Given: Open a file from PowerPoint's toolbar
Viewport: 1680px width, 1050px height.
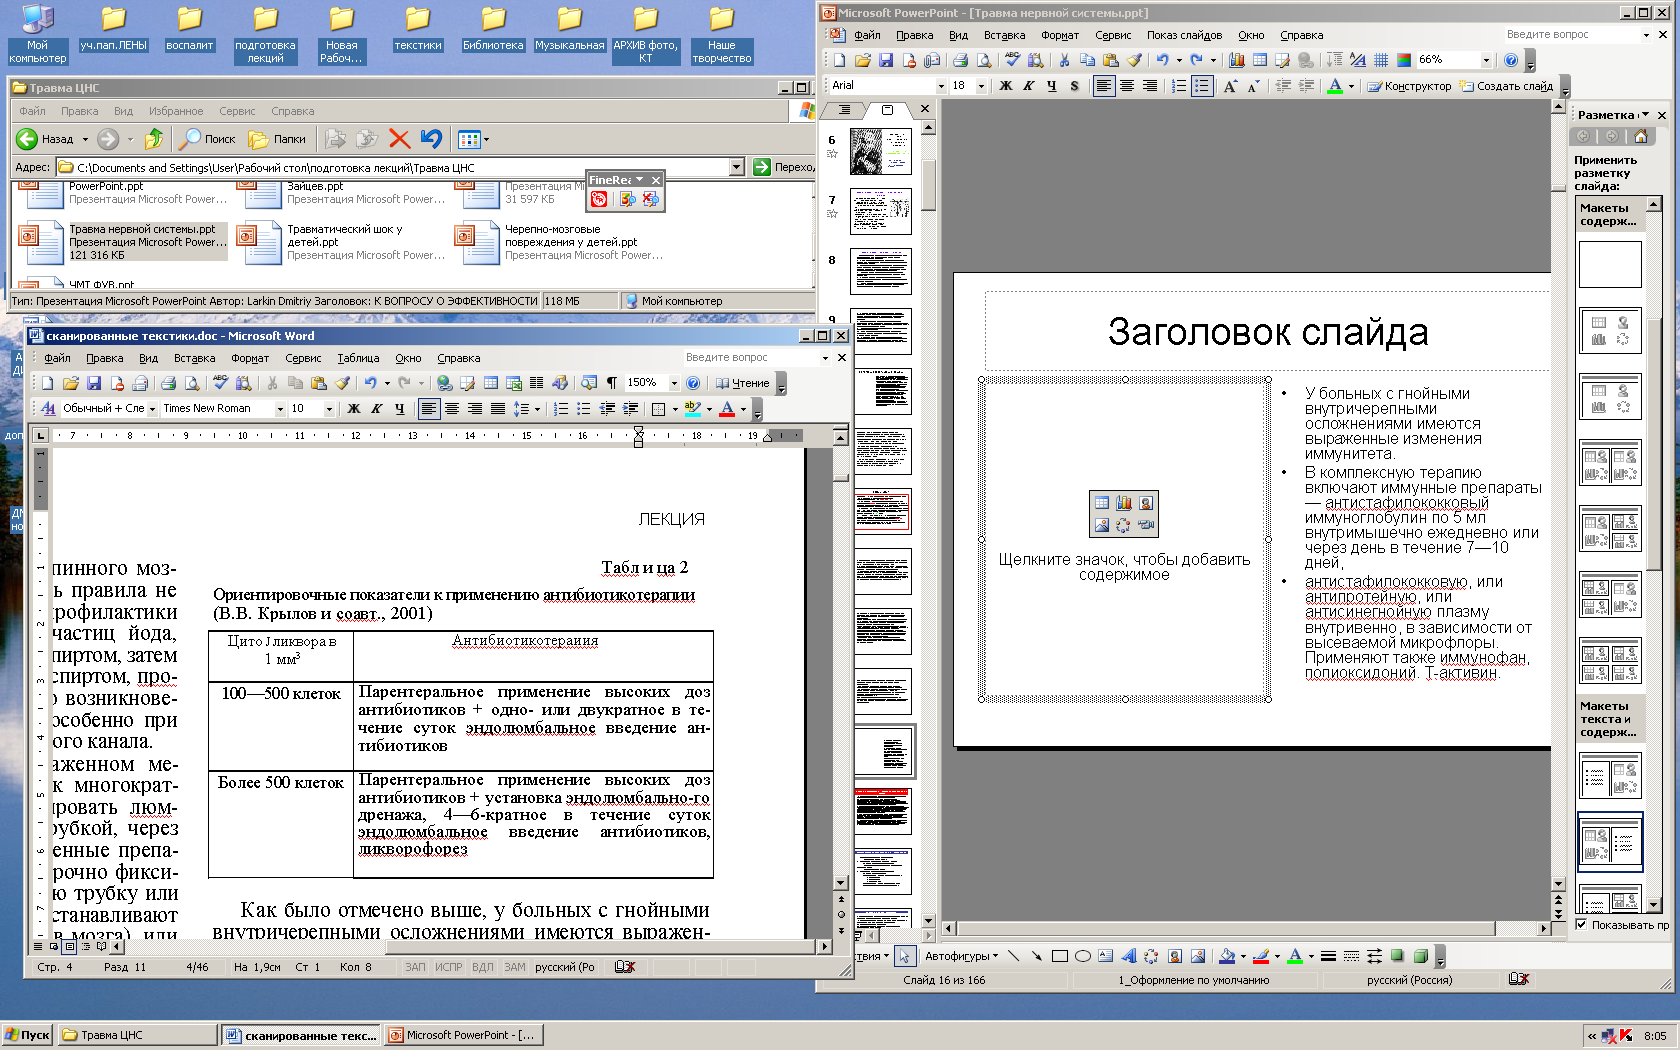Looking at the screenshot, I should pos(863,60).
